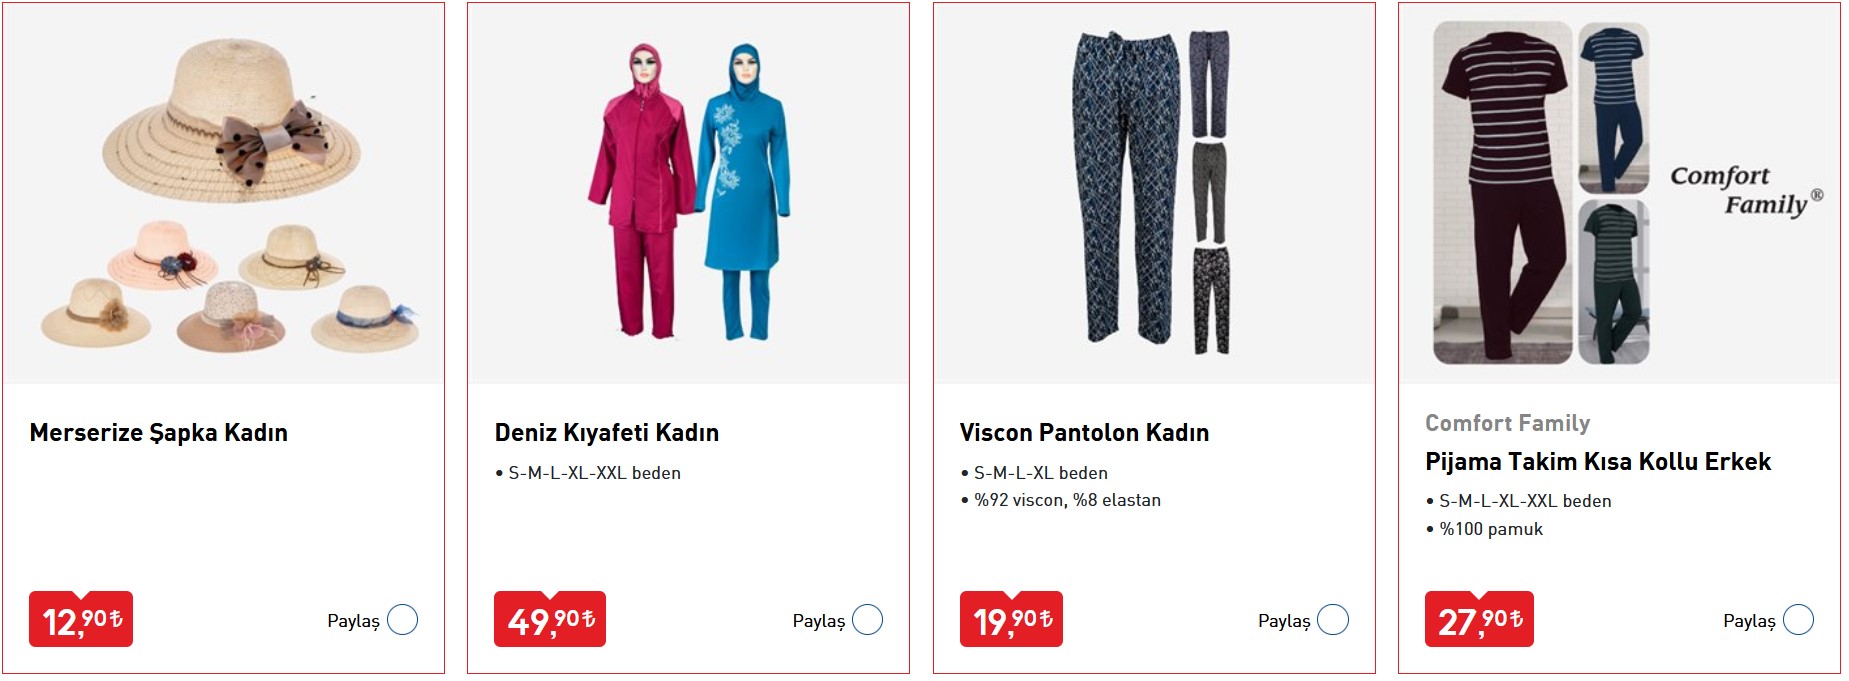The height and width of the screenshot is (681, 1849).
Task: View the striped men's pajama set photo
Action: 1540,193
